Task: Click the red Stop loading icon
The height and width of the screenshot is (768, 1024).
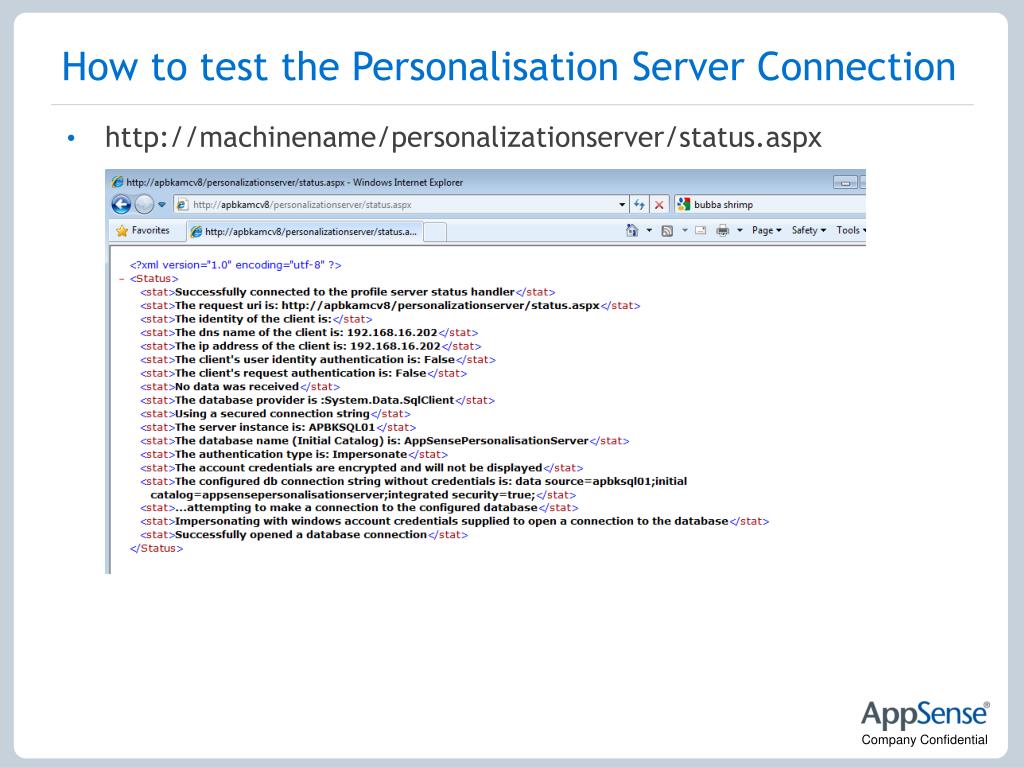Action: point(659,204)
